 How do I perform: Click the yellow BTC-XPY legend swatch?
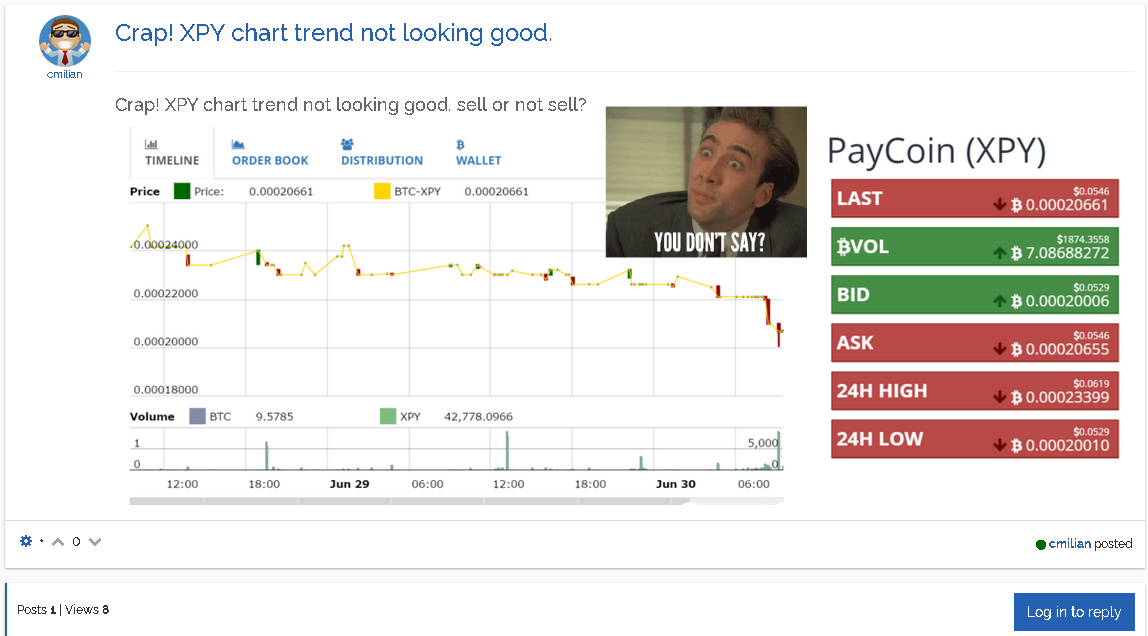(x=382, y=192)
